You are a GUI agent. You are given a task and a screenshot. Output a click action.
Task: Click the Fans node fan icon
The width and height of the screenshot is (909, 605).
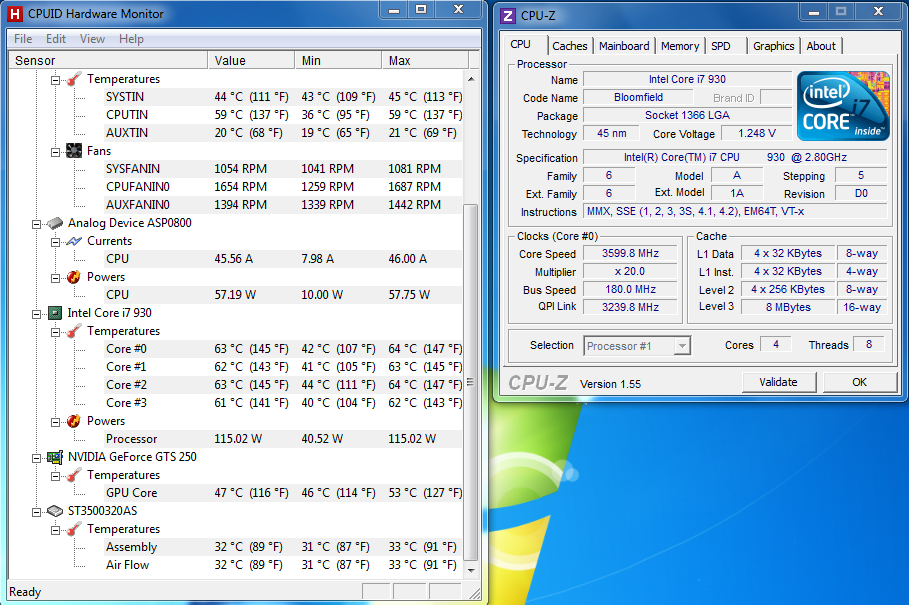[x=74, y=151]
